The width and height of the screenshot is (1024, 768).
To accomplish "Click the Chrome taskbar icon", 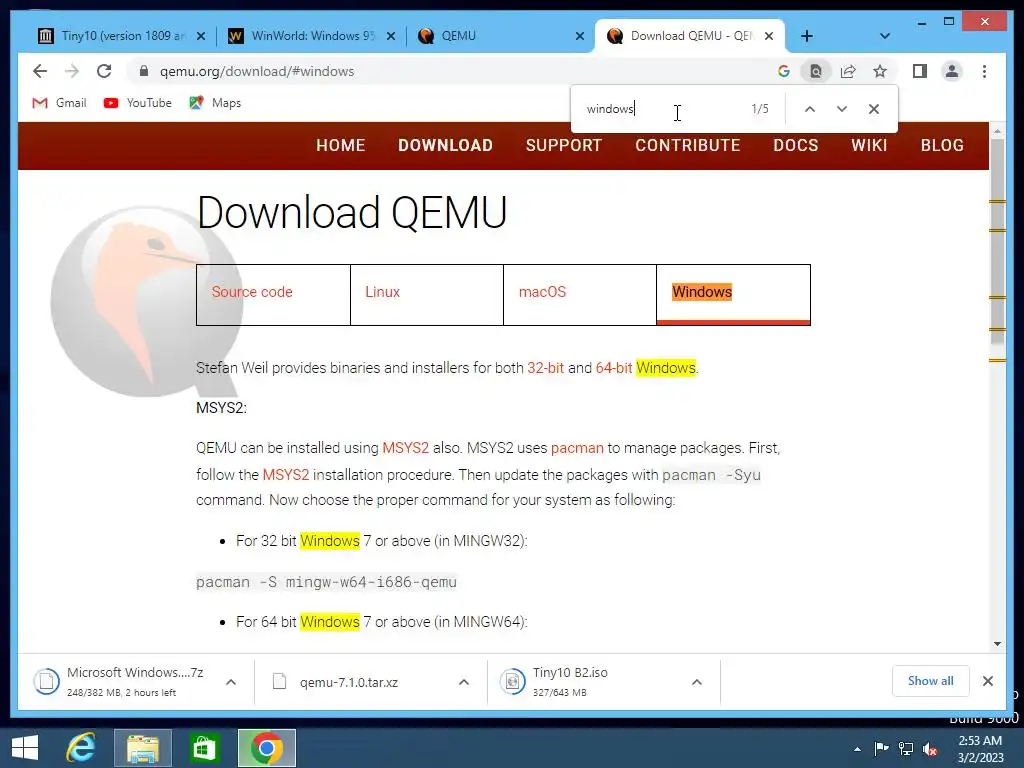I will [x=266, y=748].
